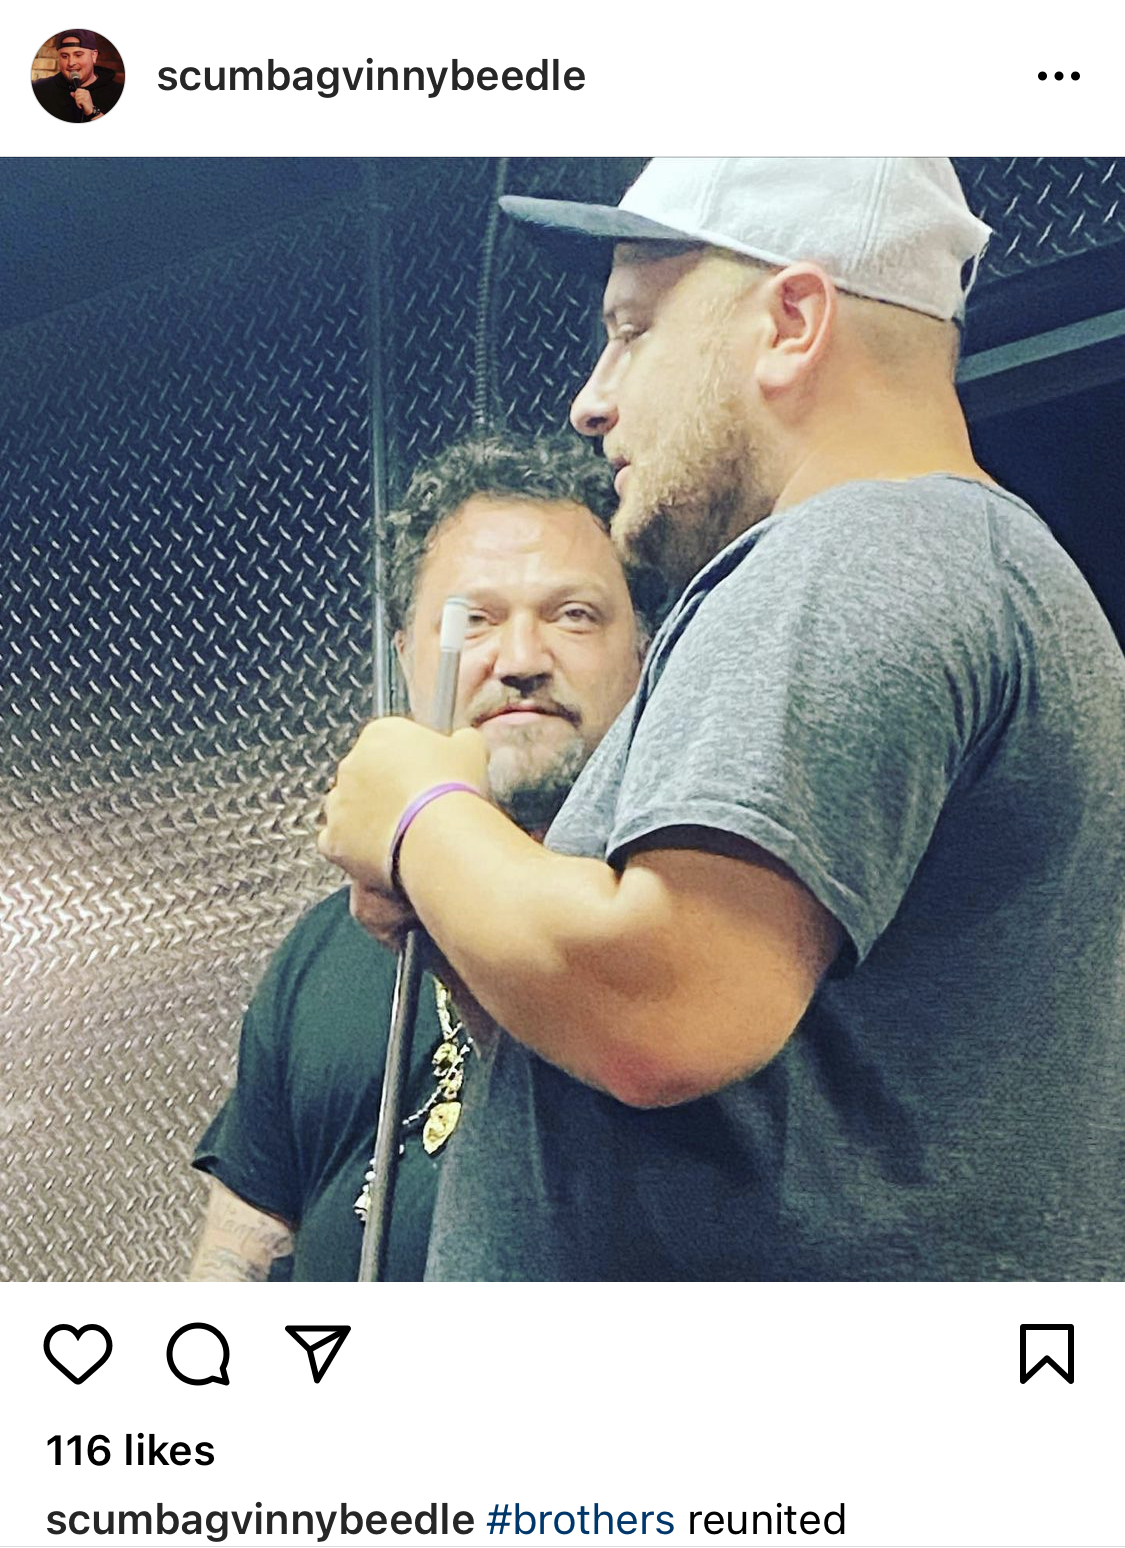
Task: Like the post with the heart icon
Action: click(x=78, y=1353)
